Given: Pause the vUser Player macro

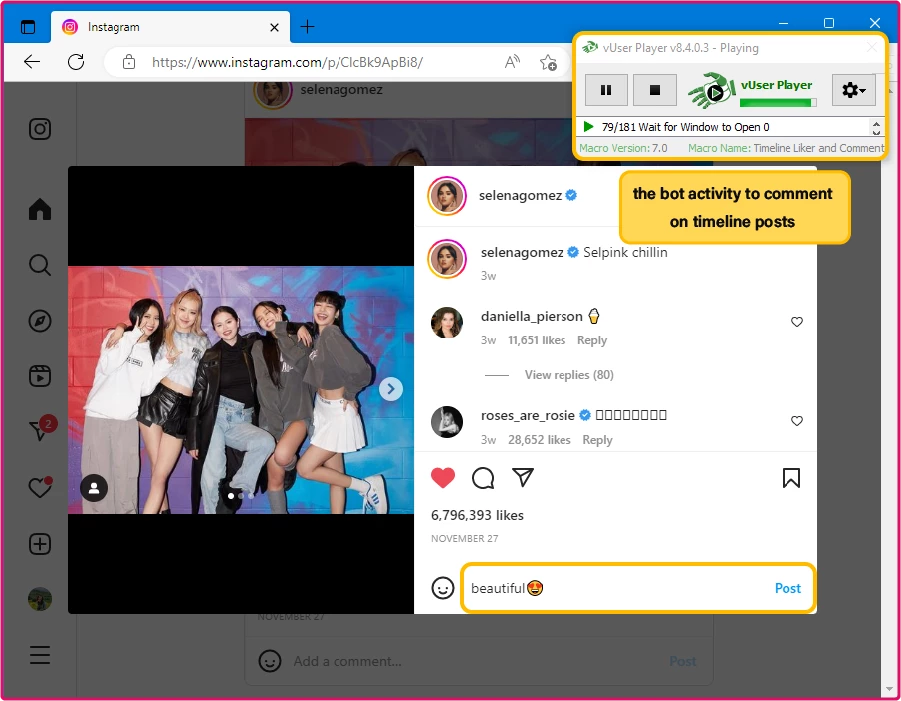Looking at the screenshot, I should coord(606,90).
